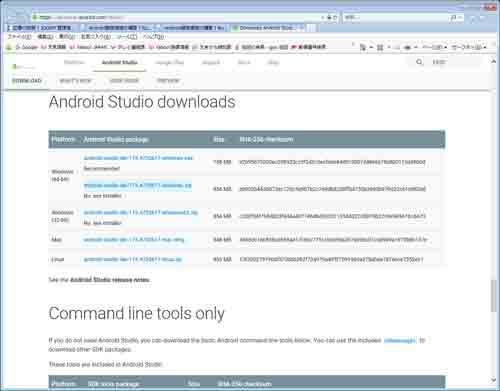Viewport: 500px width, 391px height.
Task: Open the Platform site navigation item
Action: [x=74, y=62]
